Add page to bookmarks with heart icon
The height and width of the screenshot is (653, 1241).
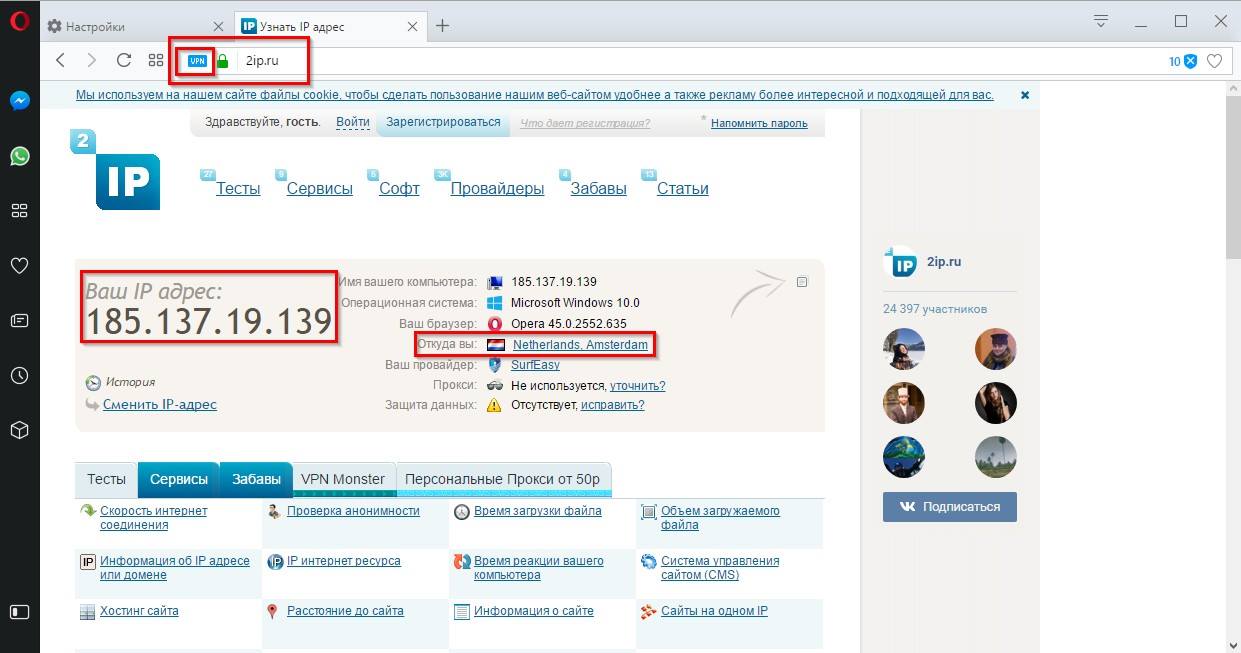[1215, 61]
